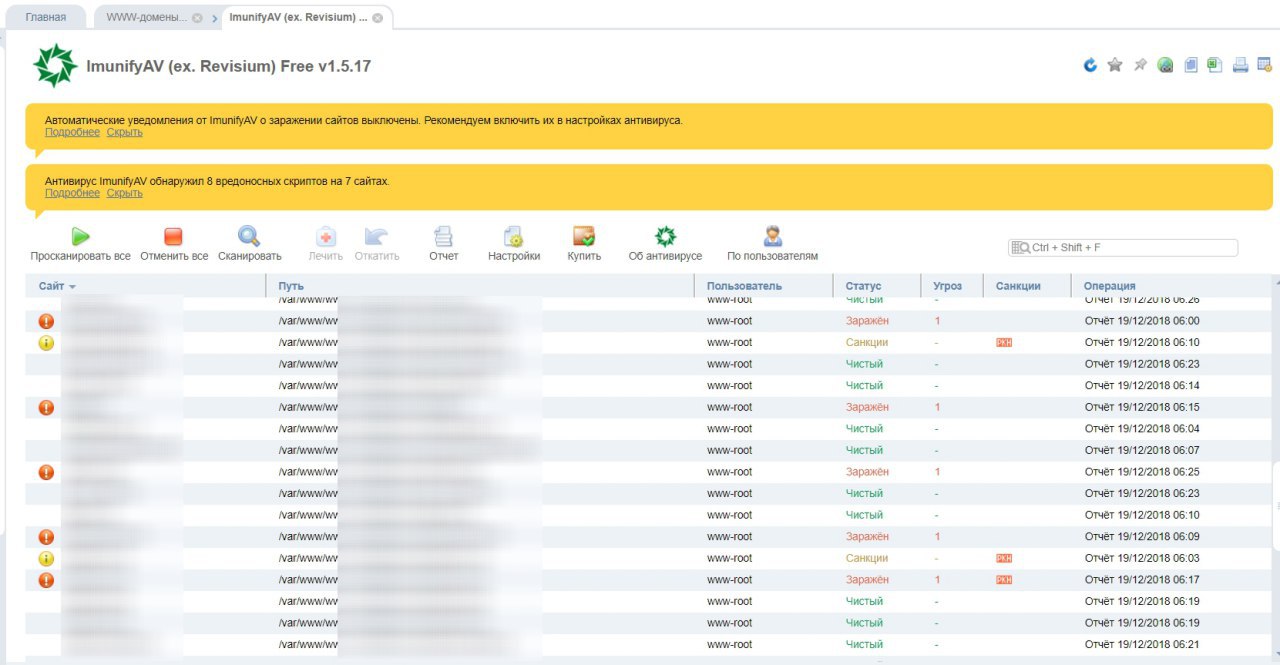Image resolution: width=1280 pixels, height=665 pixels.
Task: Click the PKH sanction badge in 06:03 row
Action: tap(1004, 558)
